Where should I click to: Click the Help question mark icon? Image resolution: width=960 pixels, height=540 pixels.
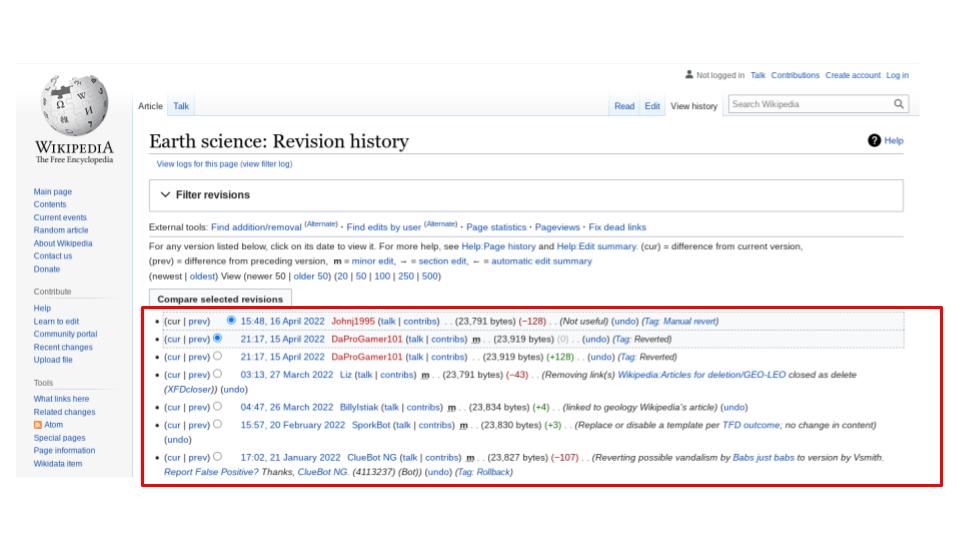coord(874,141)
